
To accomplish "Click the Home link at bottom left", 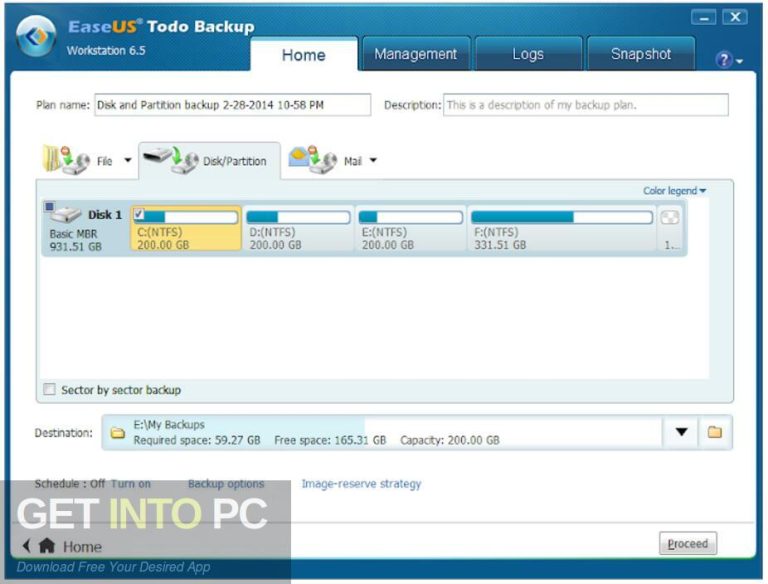I will coord(82,546).
